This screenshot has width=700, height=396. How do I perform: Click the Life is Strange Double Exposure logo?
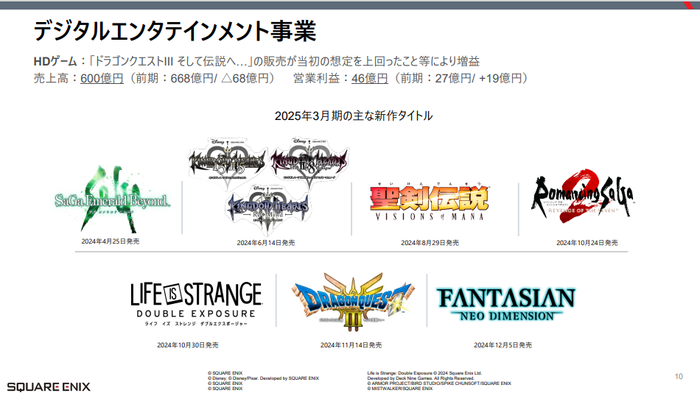click(196, 304)
